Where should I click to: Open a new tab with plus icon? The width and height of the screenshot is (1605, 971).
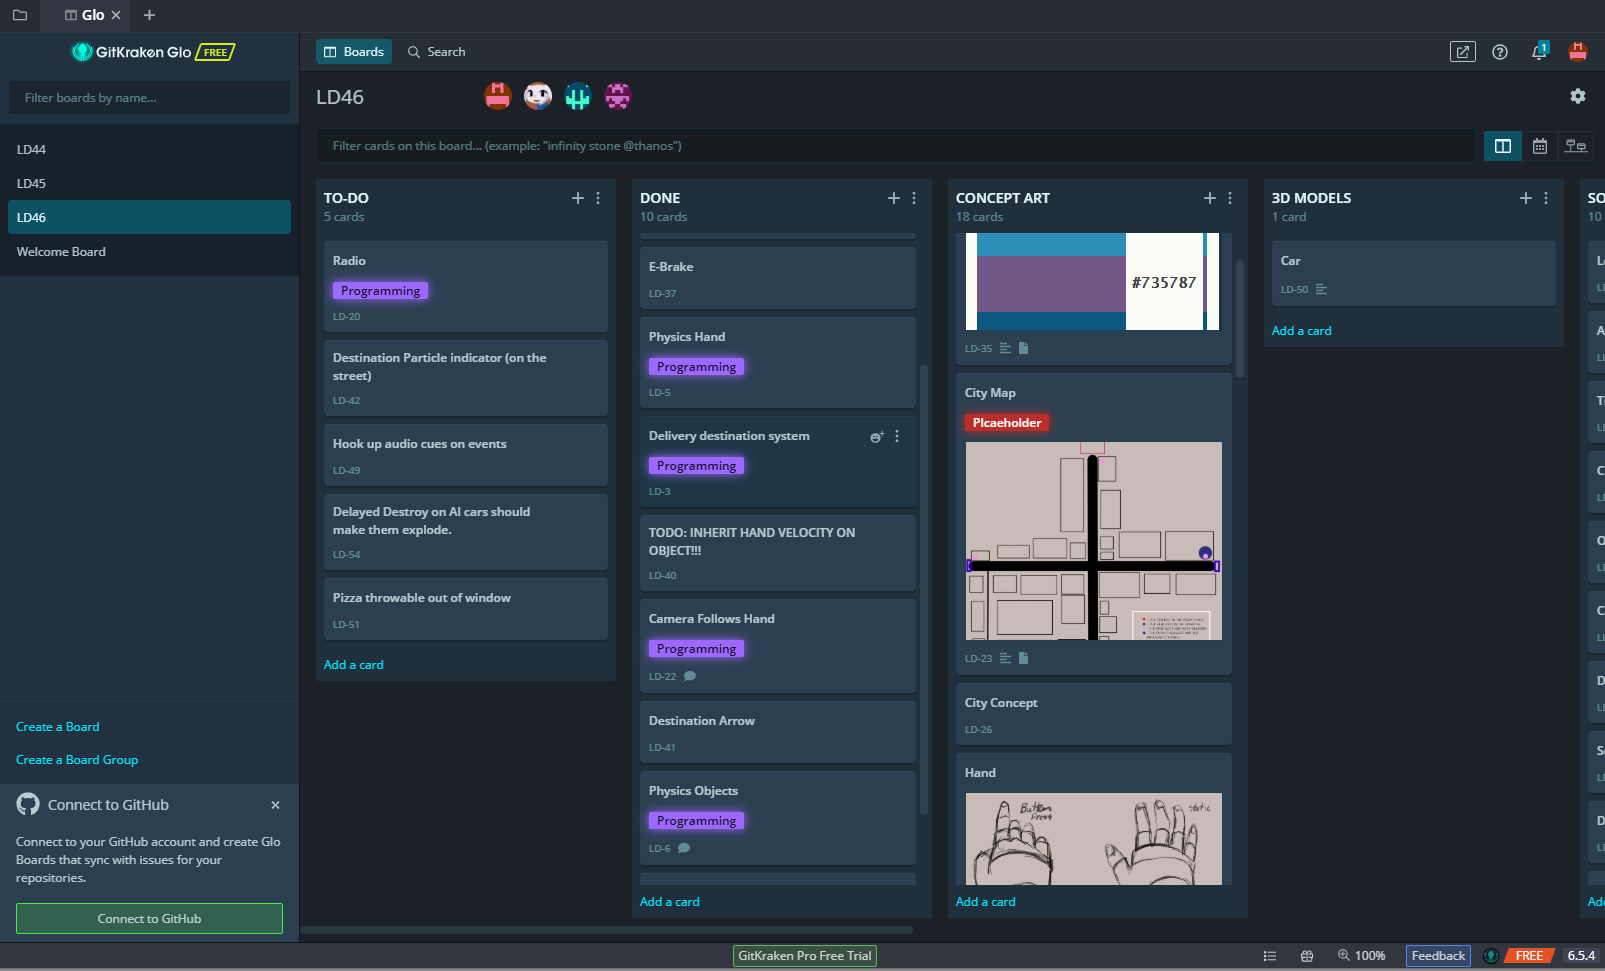(149, 15)
